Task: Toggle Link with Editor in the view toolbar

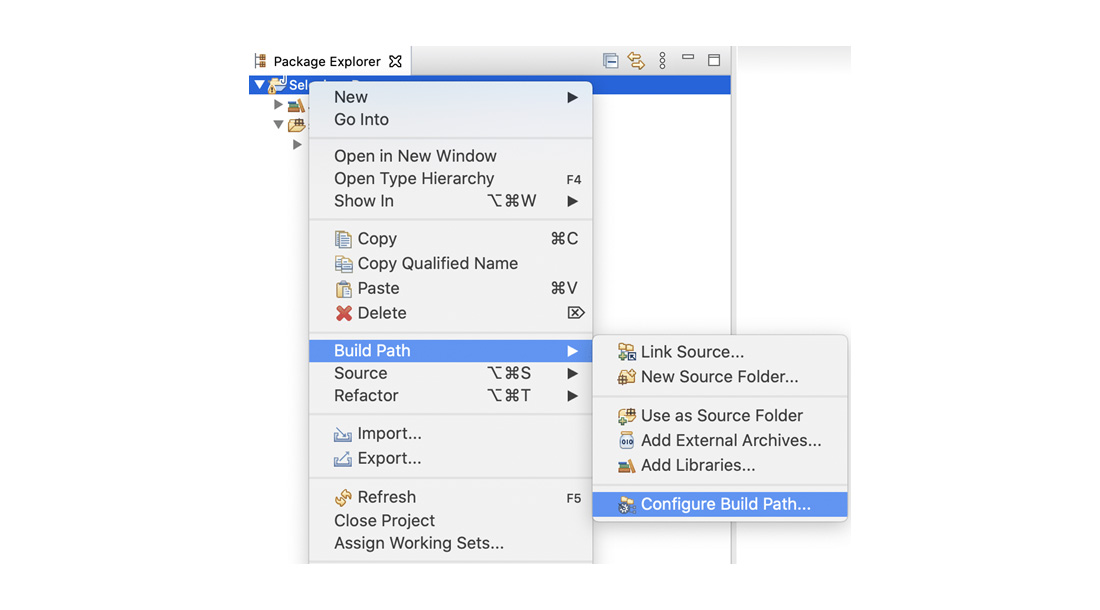Action: [x=638, y=60]
